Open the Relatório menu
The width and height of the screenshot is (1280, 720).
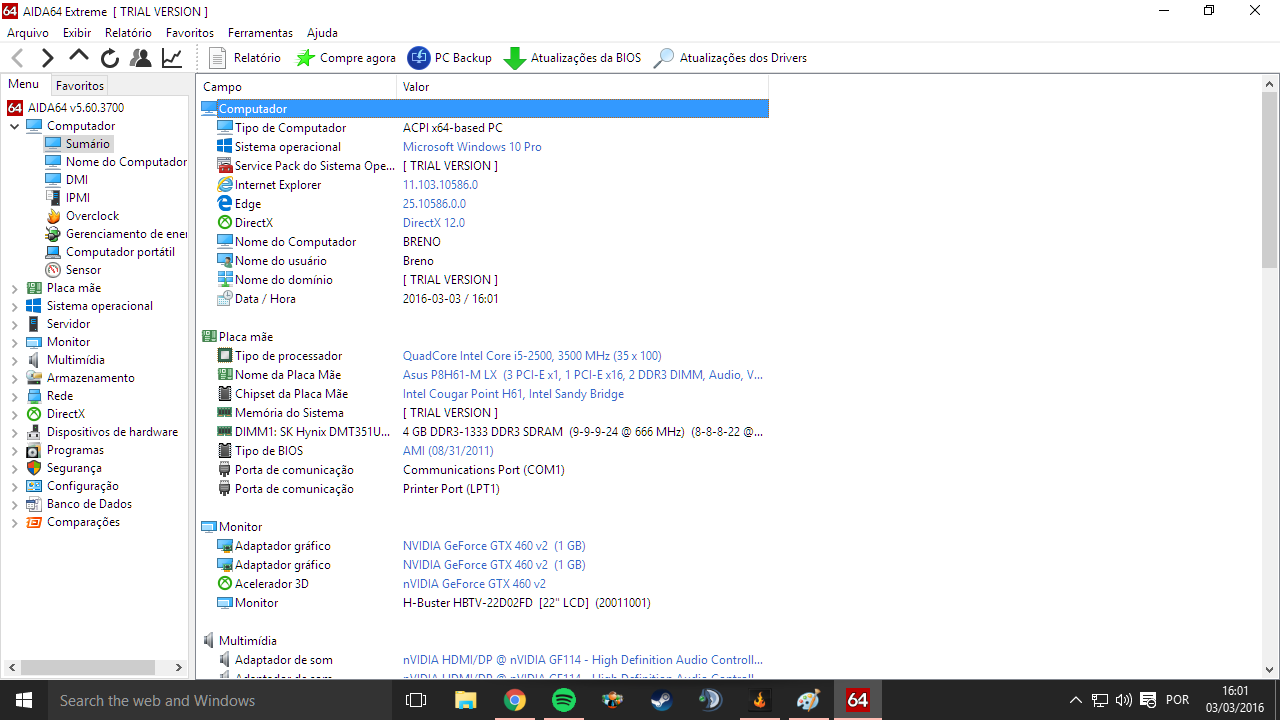128,33
